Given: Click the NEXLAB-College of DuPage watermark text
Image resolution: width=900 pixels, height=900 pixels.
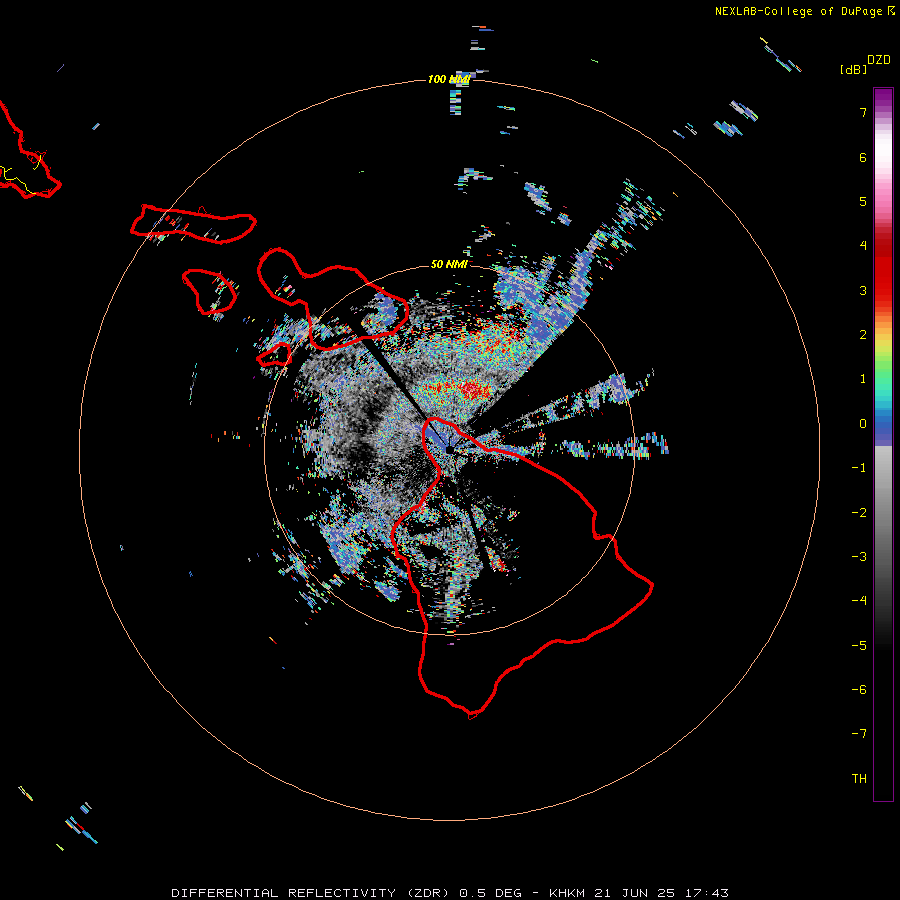Looking at the screenshot, I should pos(798,11).
